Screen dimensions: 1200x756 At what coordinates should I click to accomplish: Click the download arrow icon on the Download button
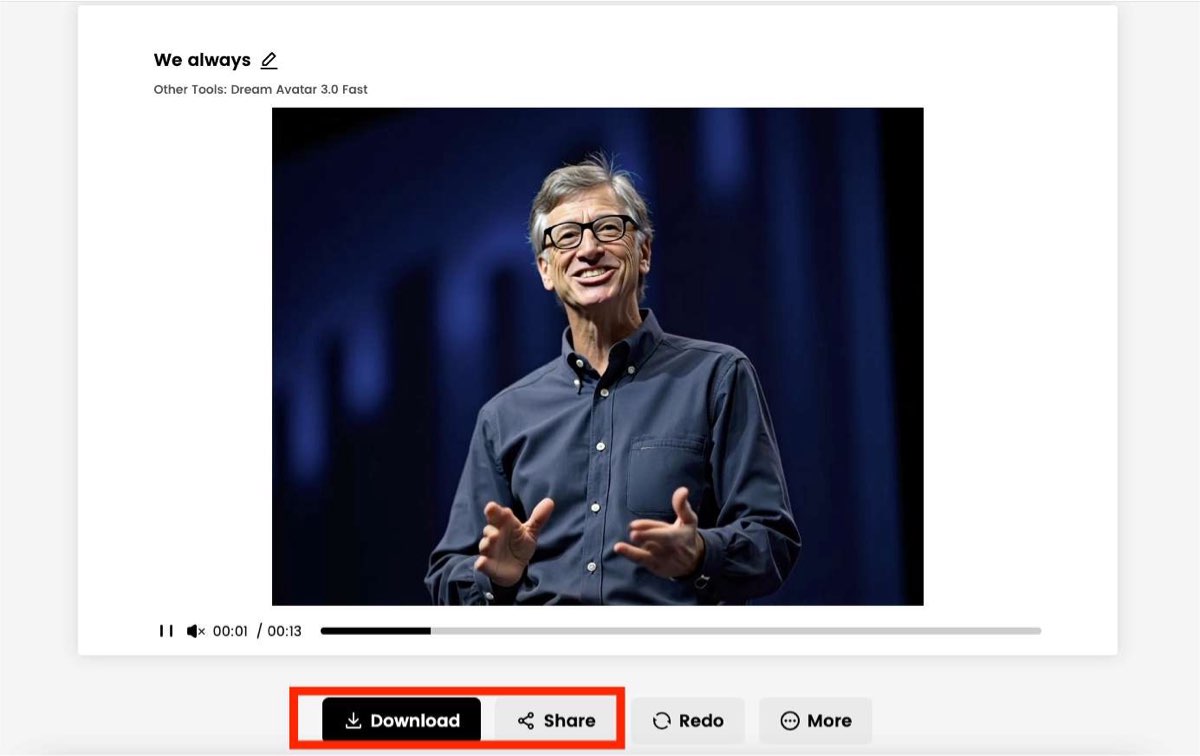(354, 720)
